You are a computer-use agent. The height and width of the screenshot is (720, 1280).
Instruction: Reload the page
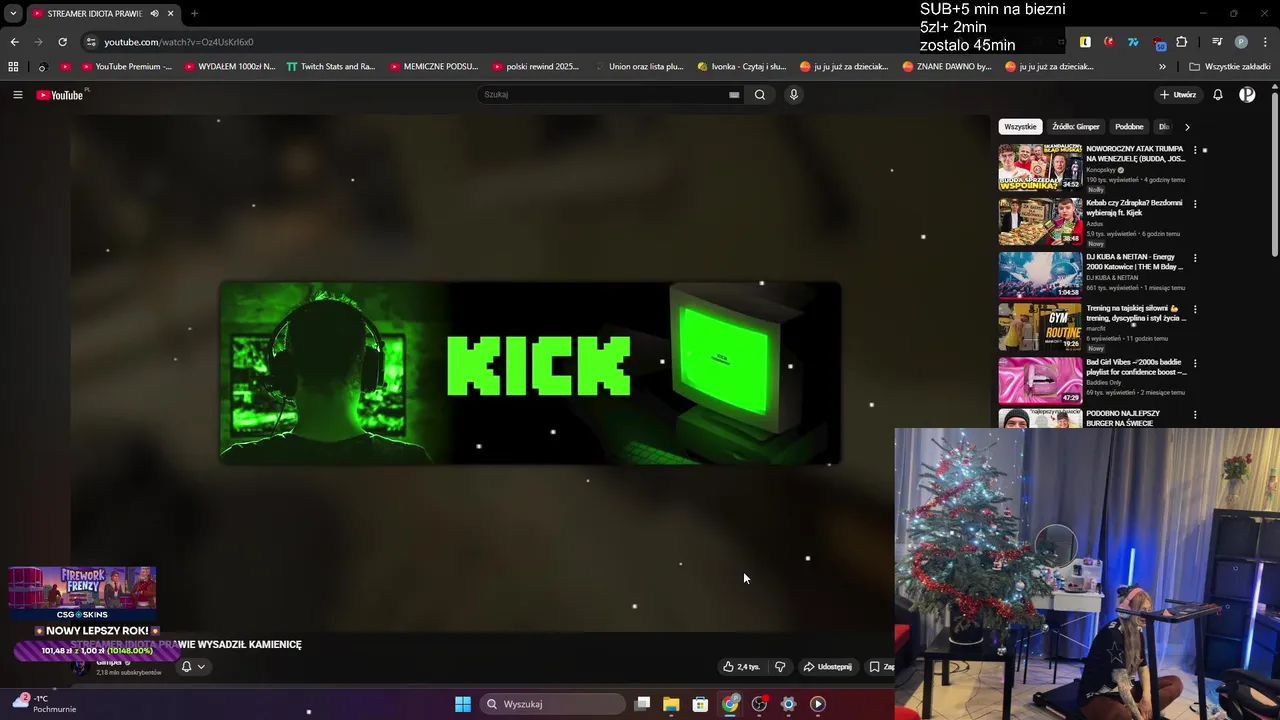tap(62, 42)
